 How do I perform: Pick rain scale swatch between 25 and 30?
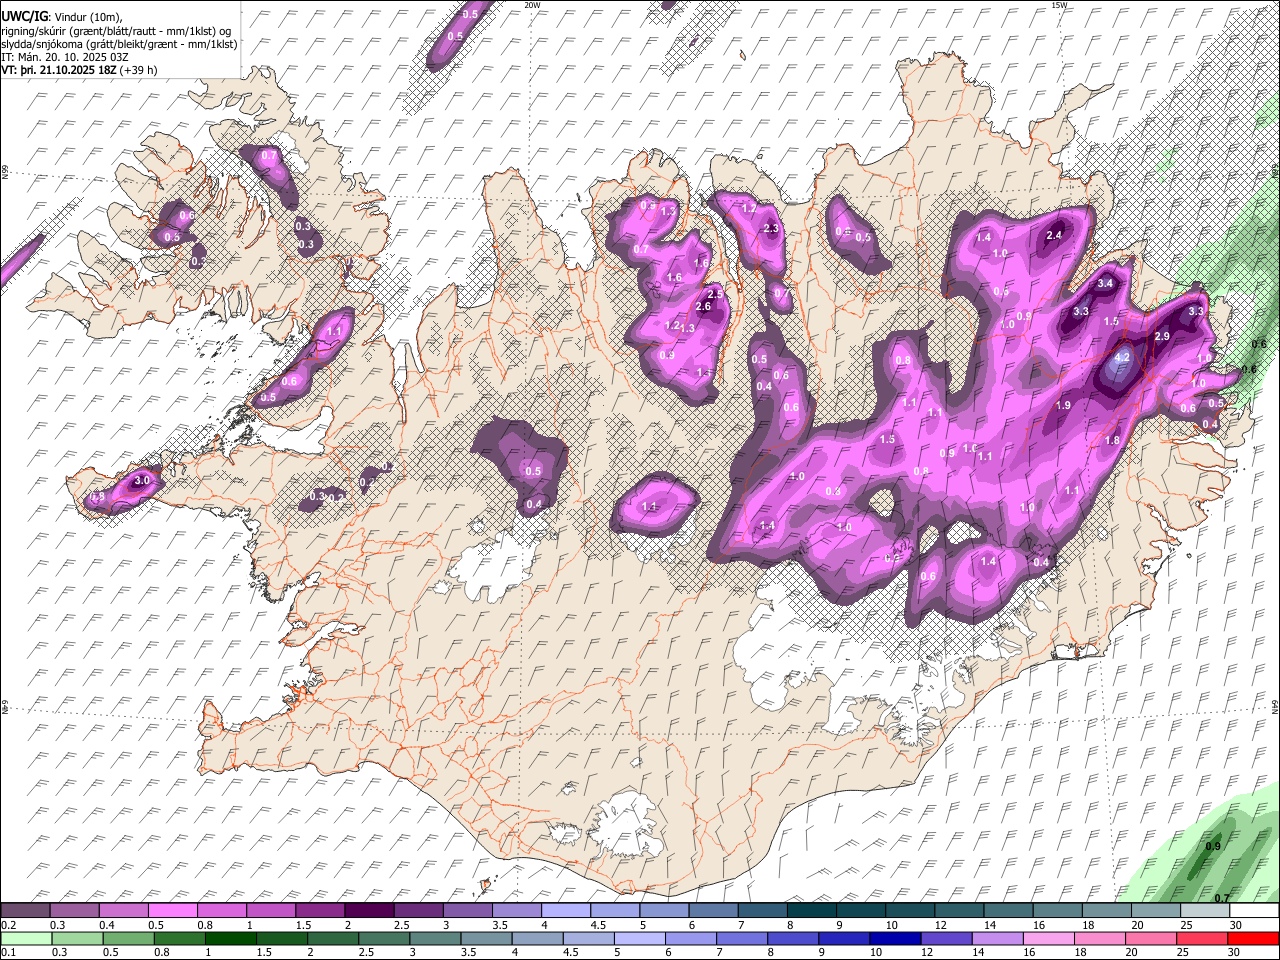[1201, 938]
